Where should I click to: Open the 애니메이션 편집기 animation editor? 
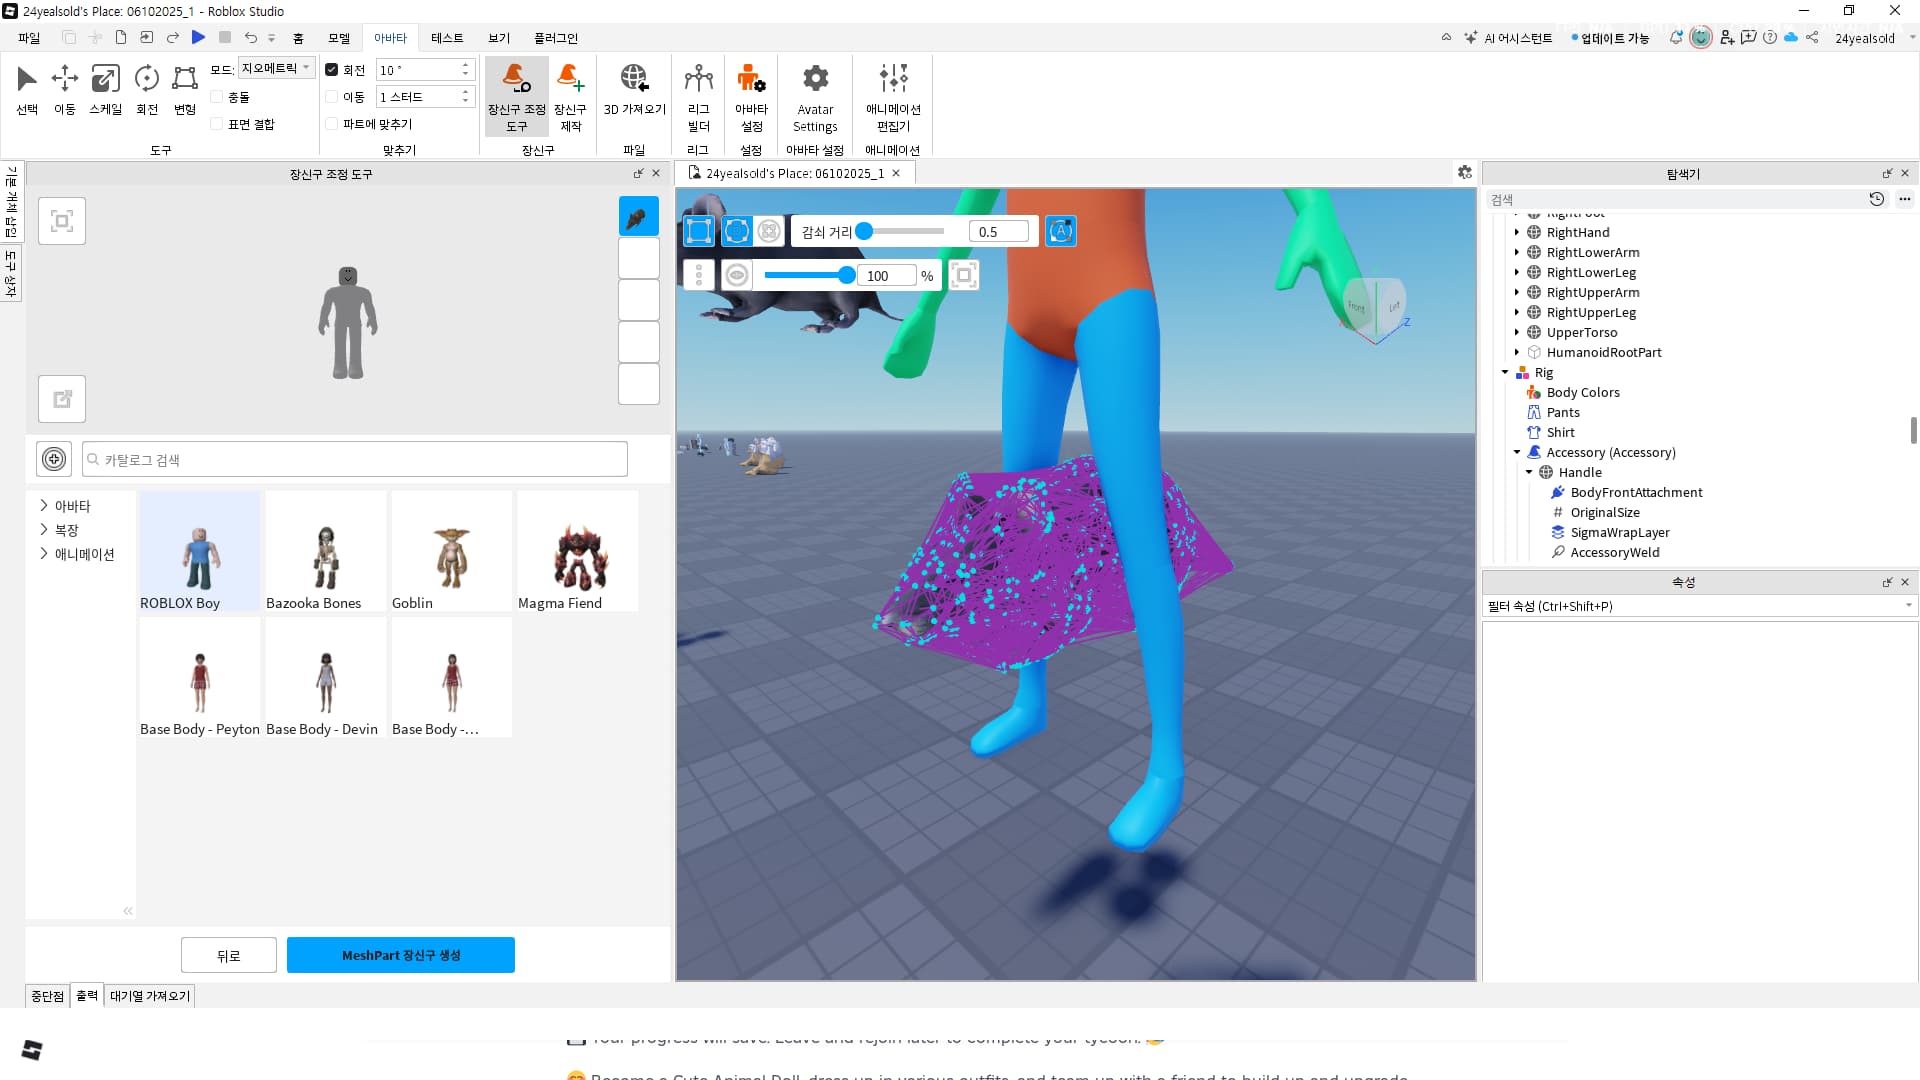tap(893, 96)
